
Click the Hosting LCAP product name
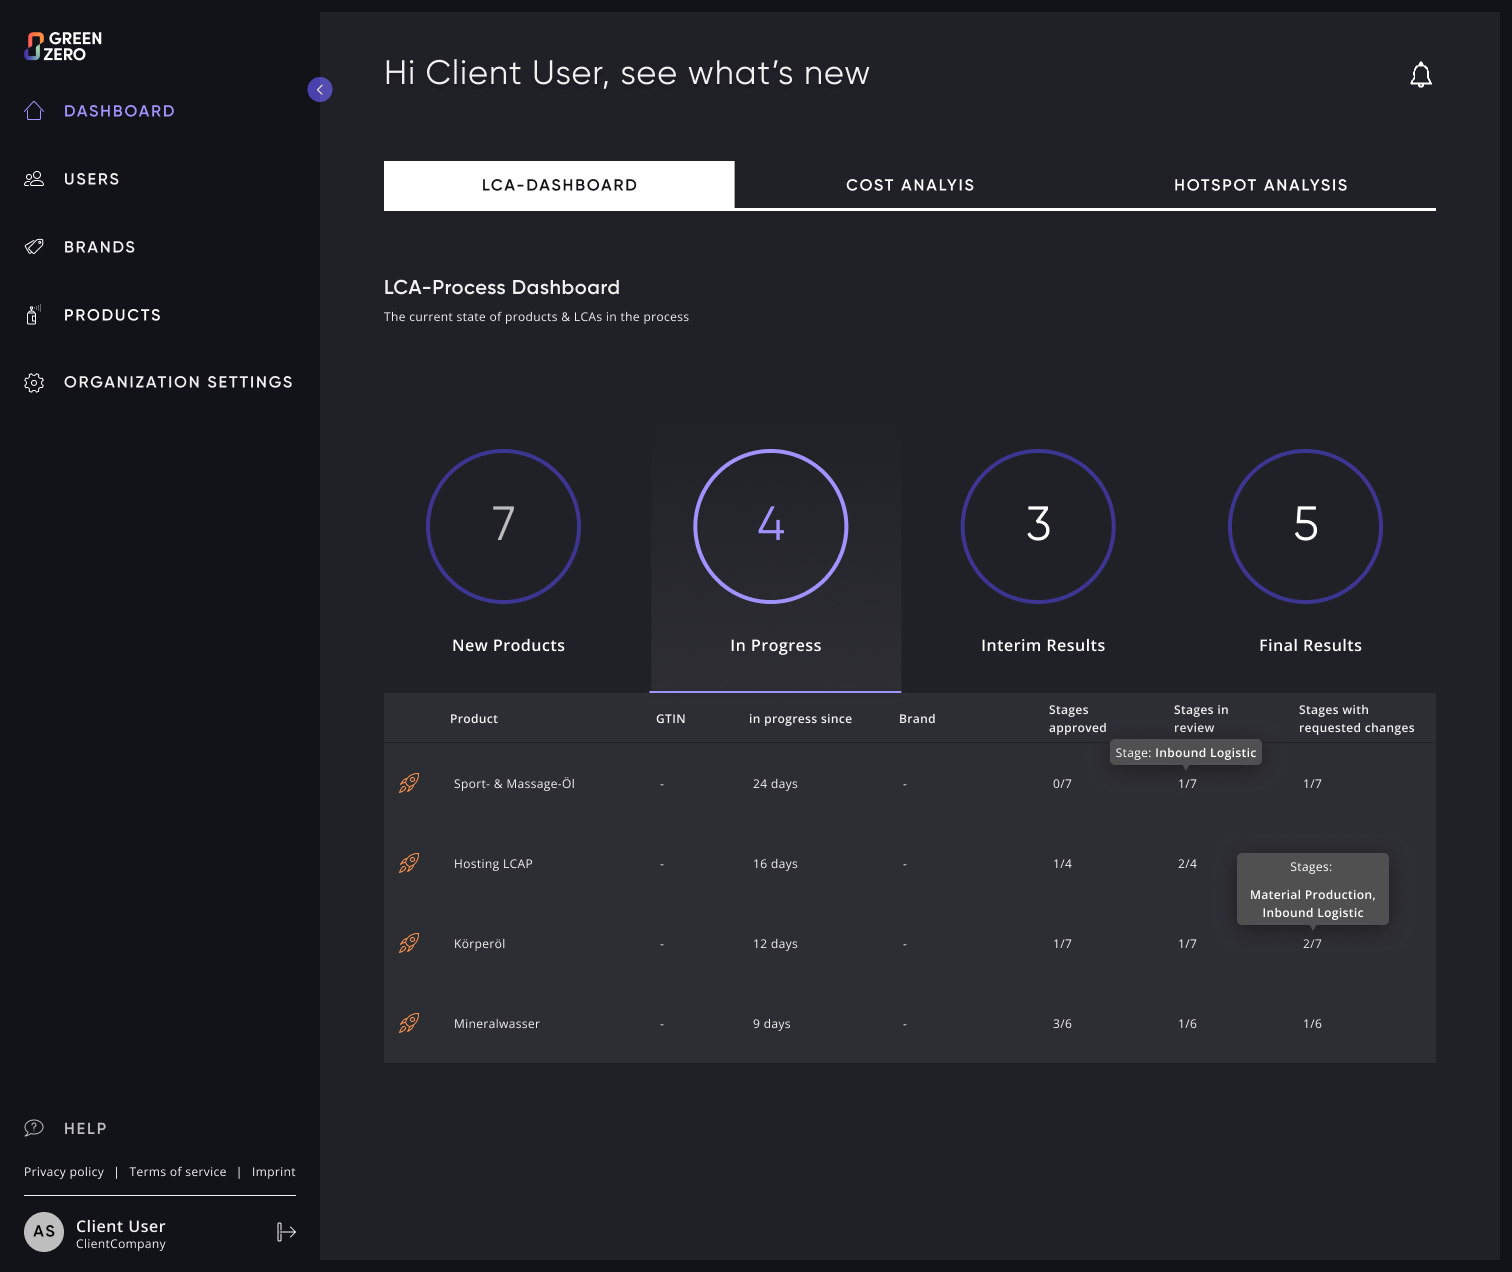(493, 864)
